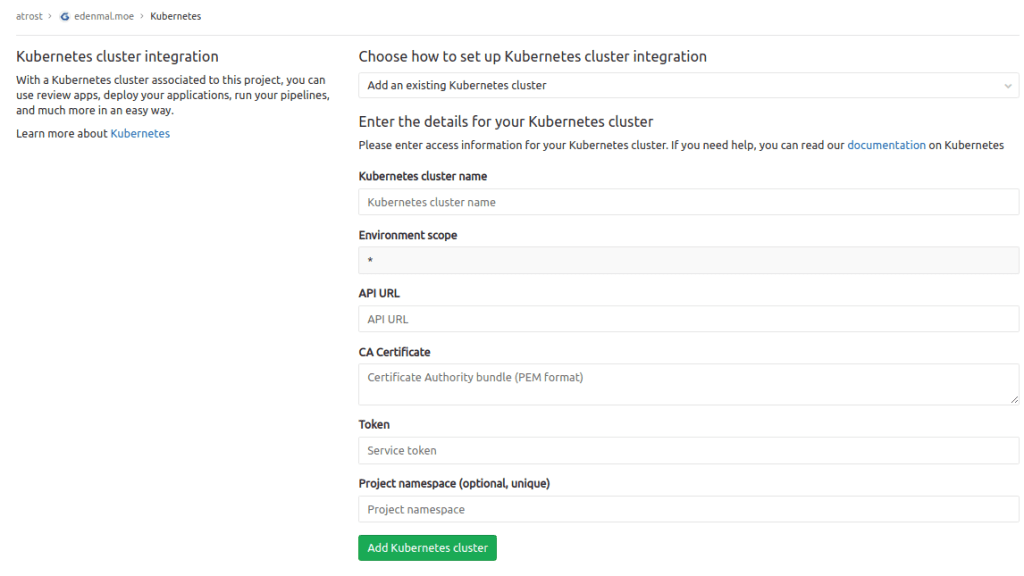1024x576 pixels.
Task: Focus the Kubernetes cluster name field
Action: 688,202
